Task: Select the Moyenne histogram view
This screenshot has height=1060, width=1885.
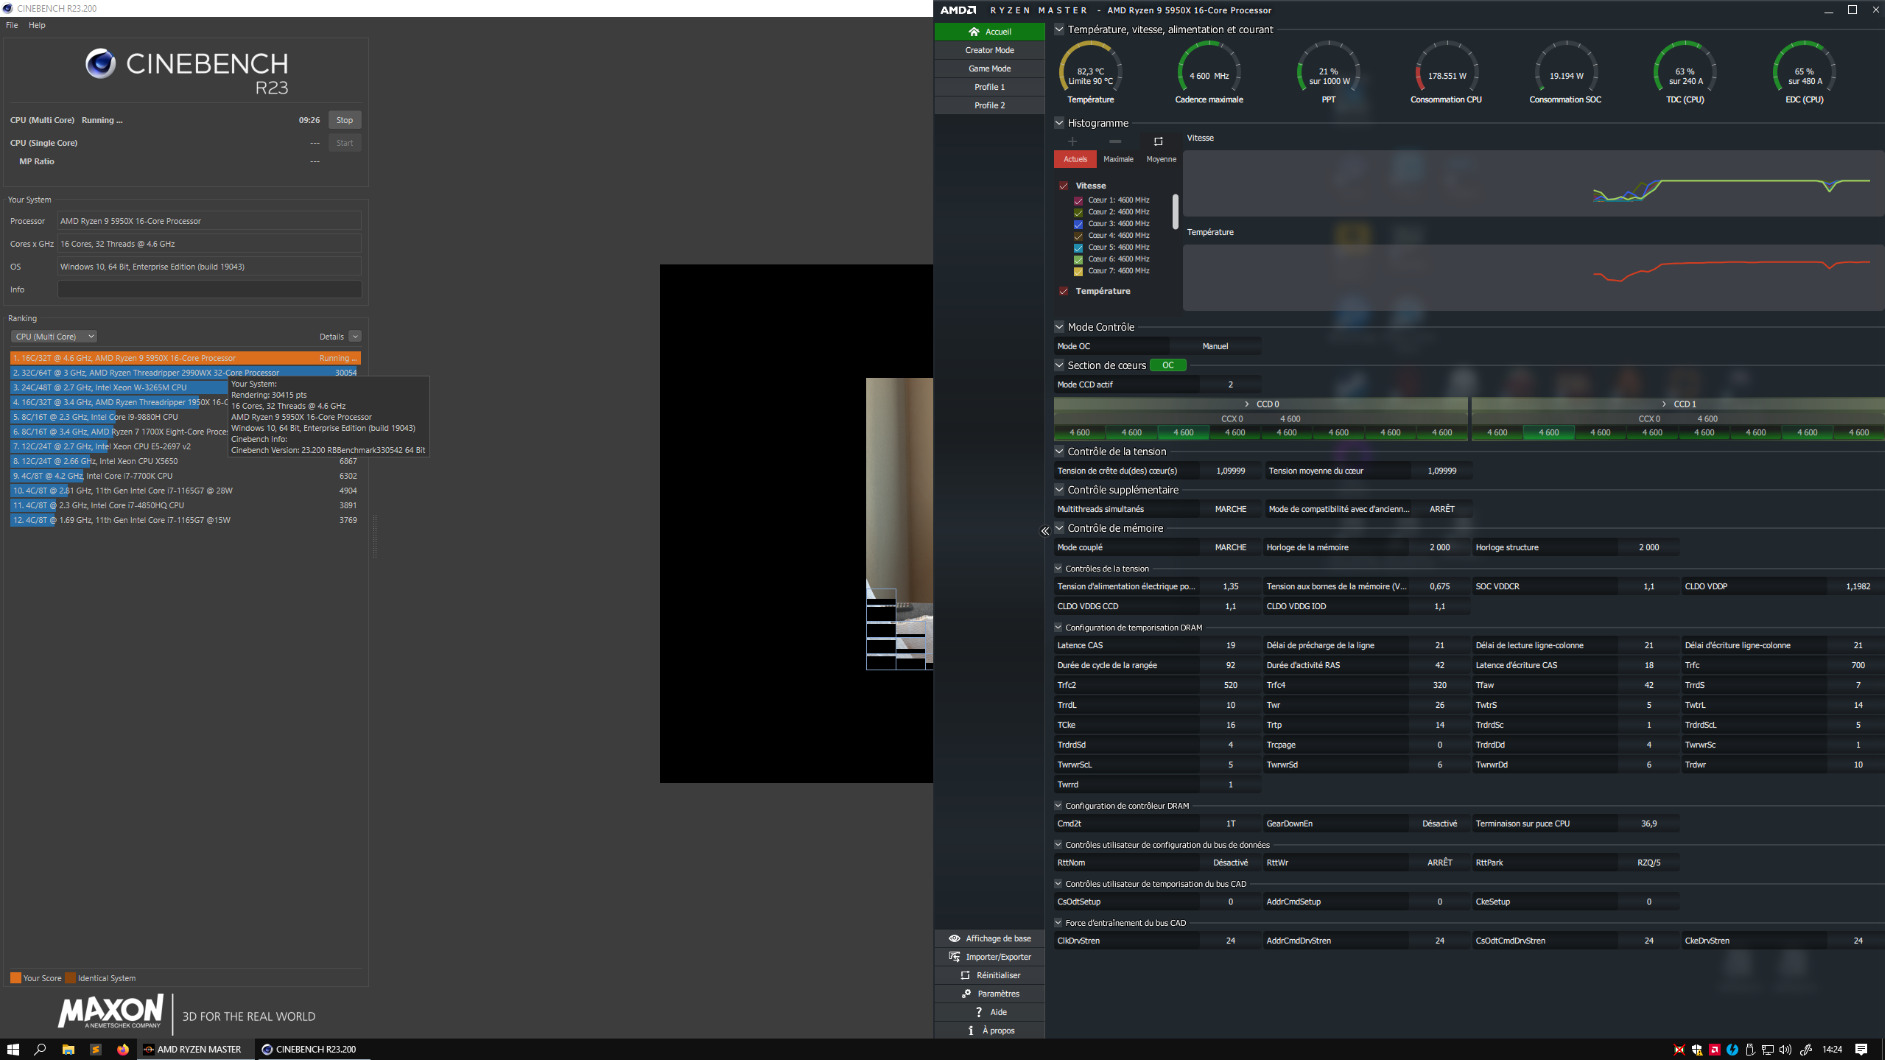Action: [1161, 159]
